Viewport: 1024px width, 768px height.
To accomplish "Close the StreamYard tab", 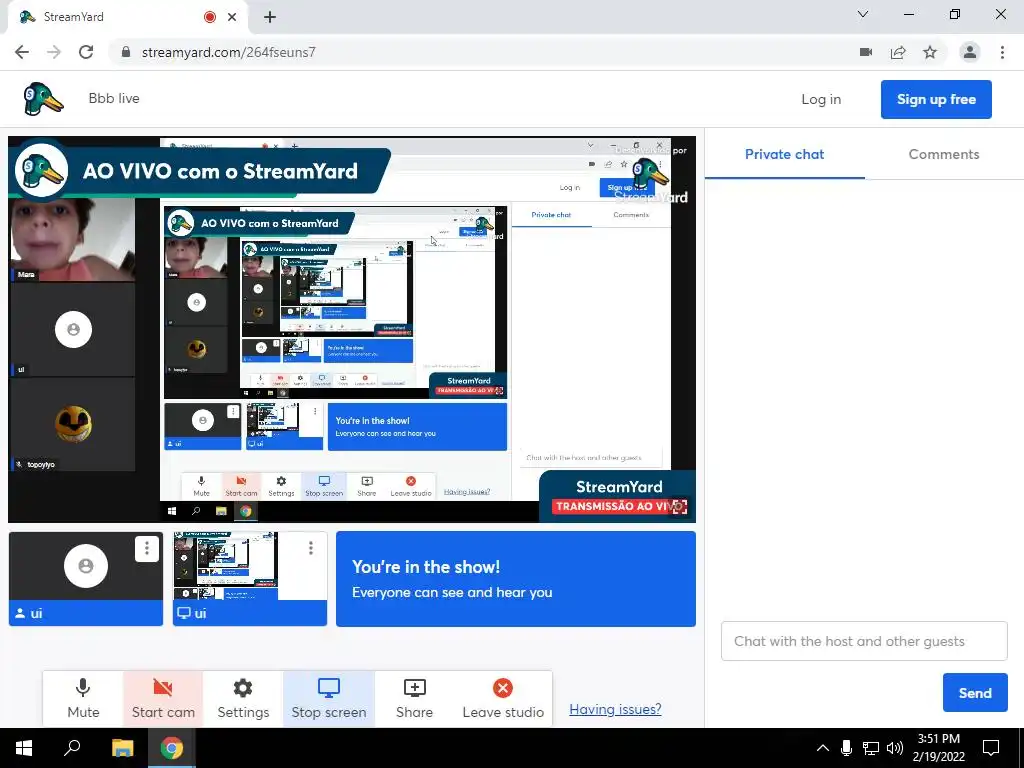I will point(232,17).
